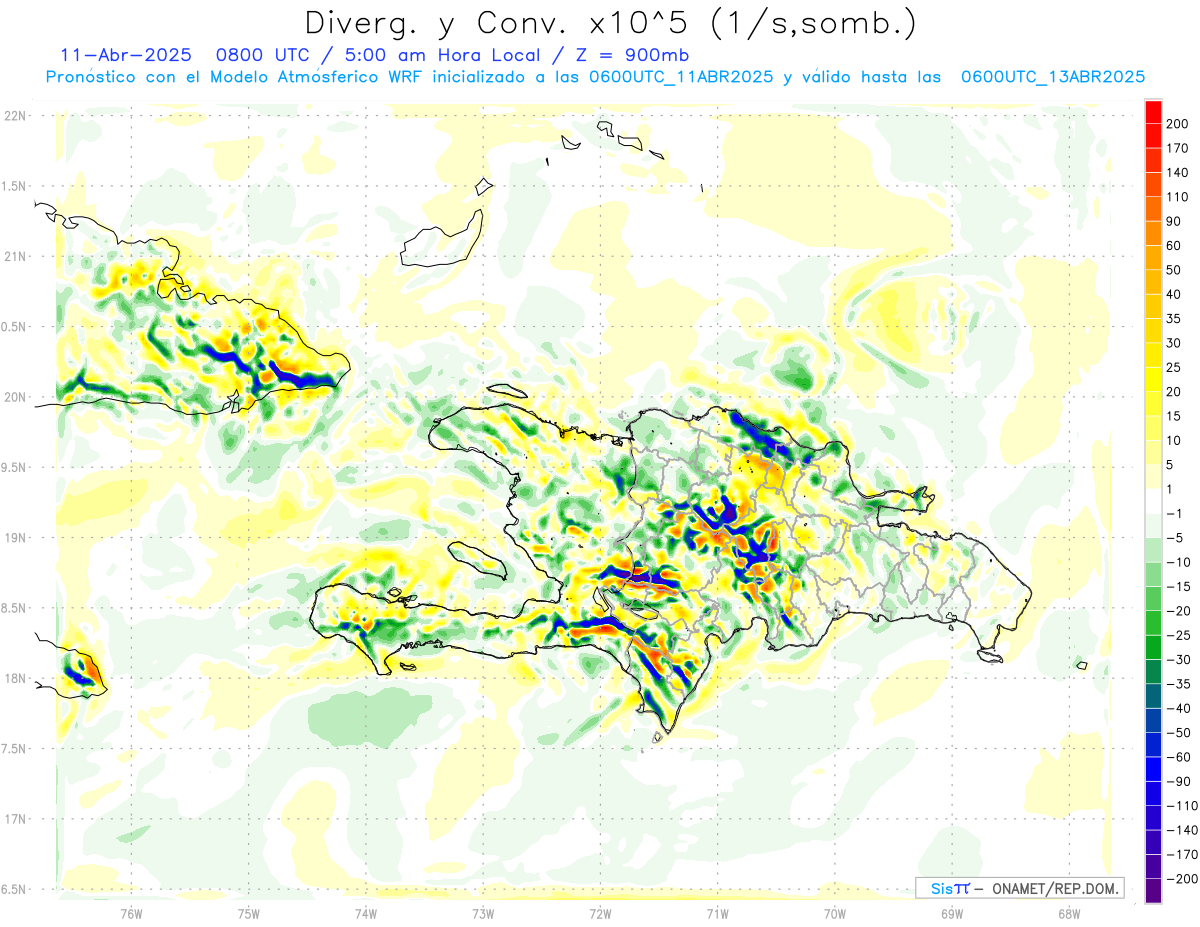
Task: Pick the dark purple swatch below -200
Action: pyautogui.click(x=1154, y=891)
